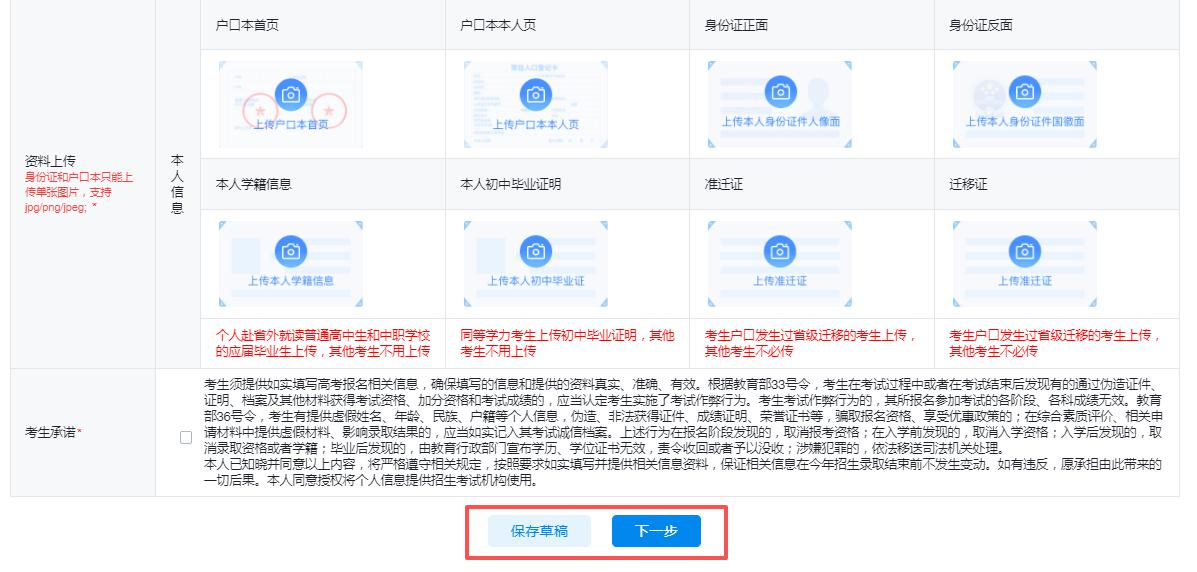Click red migration note under 迁移证
1197x572 pixels.
tap(1055, 343)
